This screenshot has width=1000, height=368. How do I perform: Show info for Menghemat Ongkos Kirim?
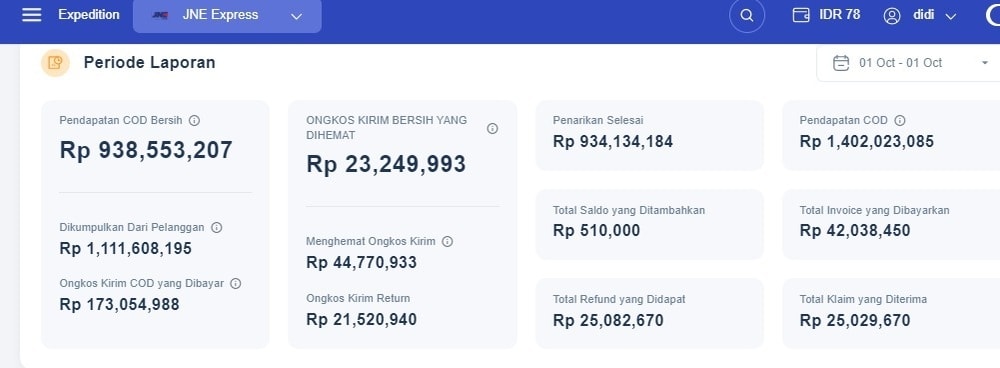[x=448, y=242]
